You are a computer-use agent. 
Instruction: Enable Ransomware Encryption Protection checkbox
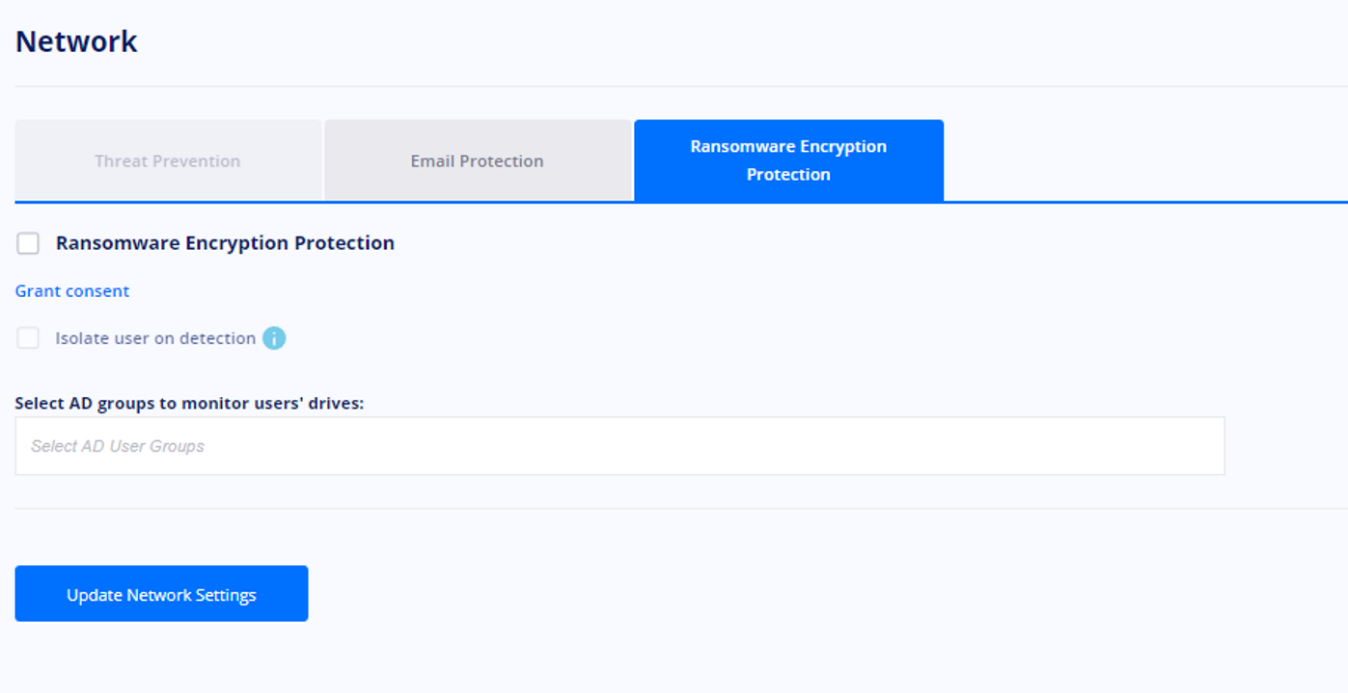[28, 243]
